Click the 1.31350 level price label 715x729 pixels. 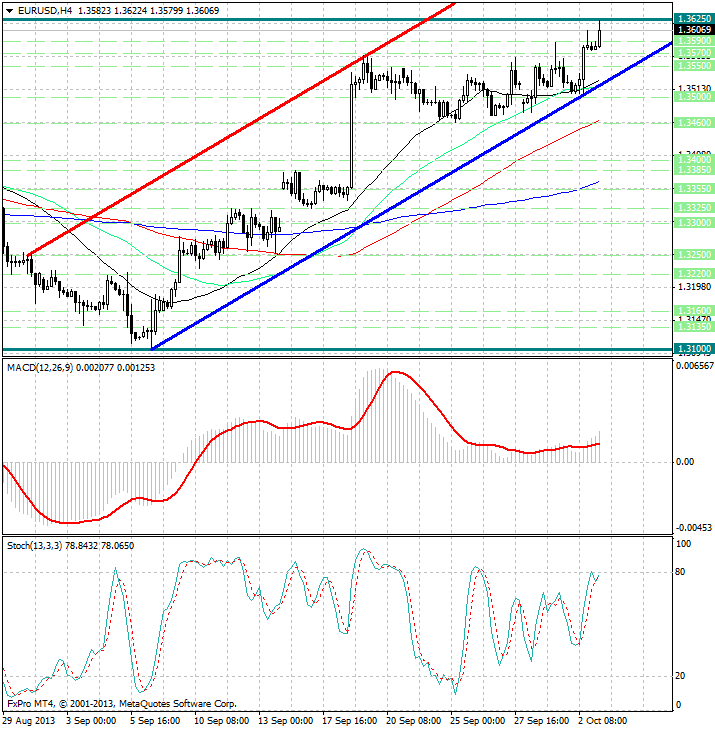(694, 327)
